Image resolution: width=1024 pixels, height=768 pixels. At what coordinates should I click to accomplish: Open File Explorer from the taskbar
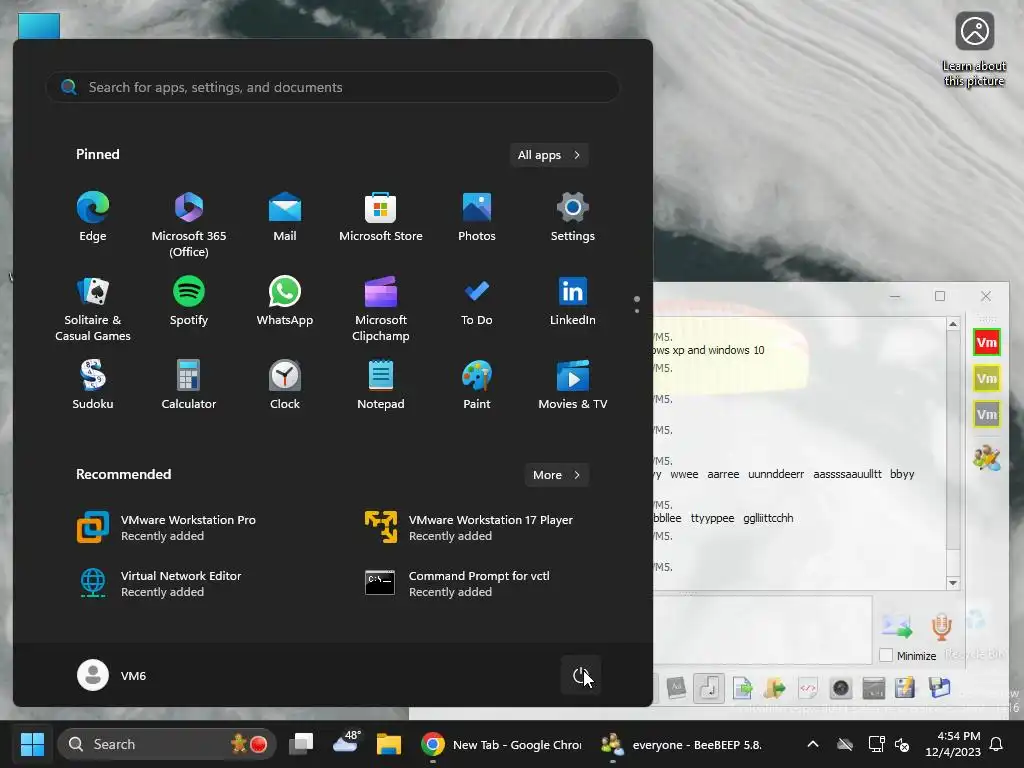(x=389, y=744)
